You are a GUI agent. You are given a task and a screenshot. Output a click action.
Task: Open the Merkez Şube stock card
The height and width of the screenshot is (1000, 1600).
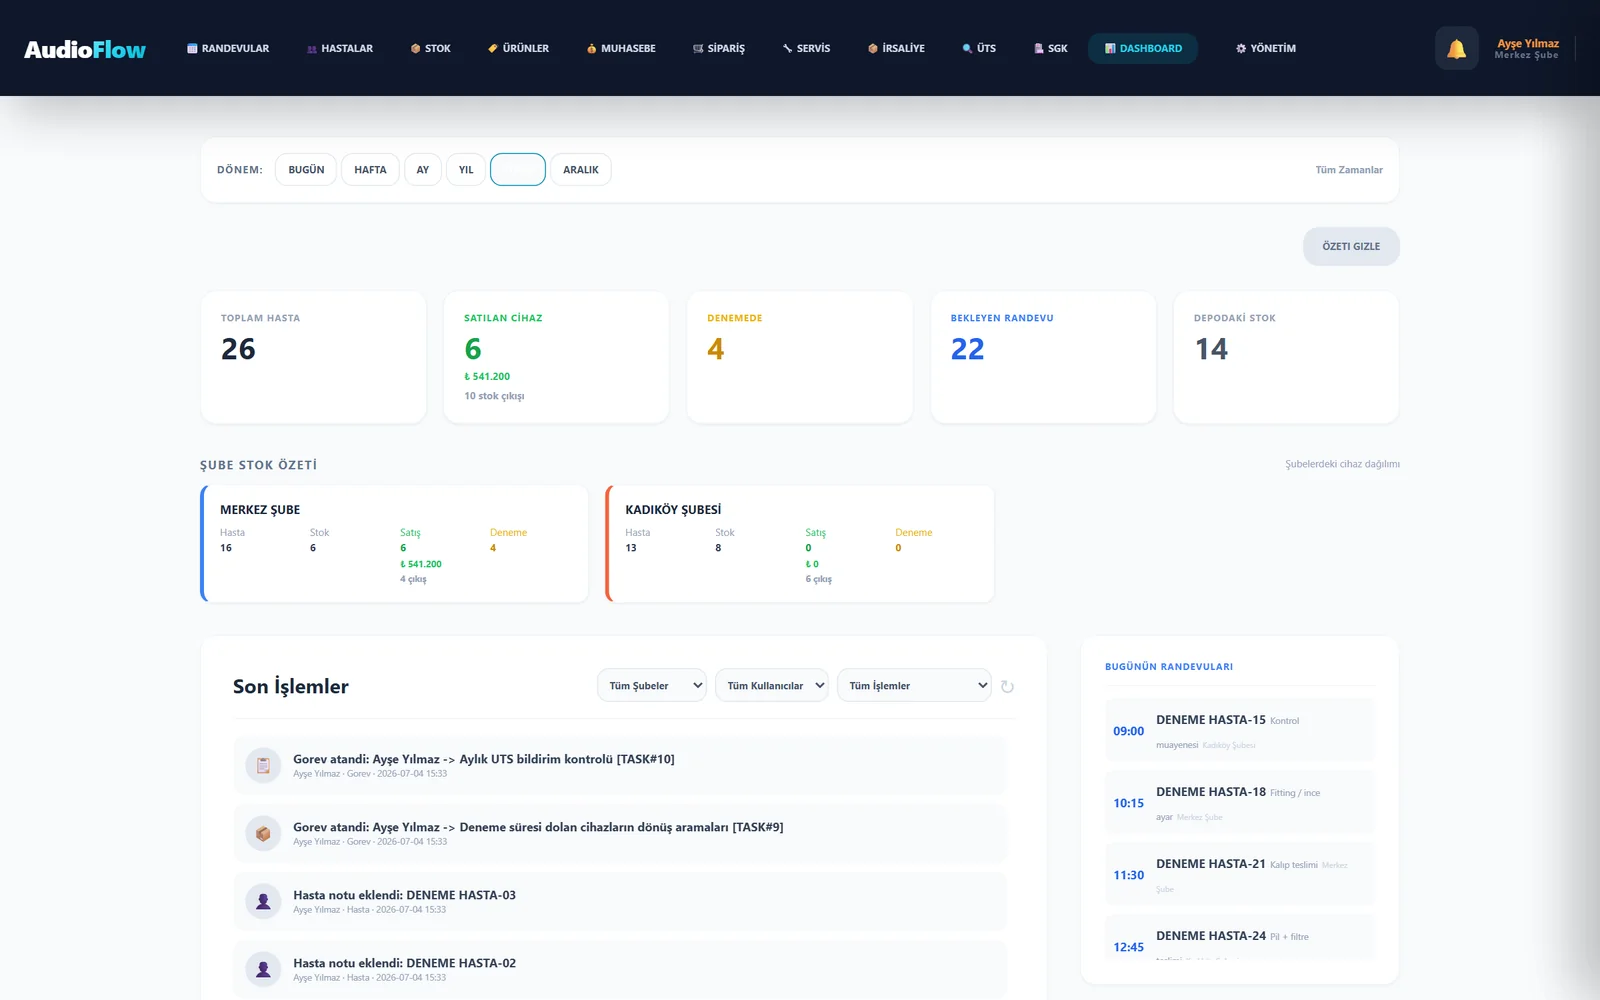395,544
